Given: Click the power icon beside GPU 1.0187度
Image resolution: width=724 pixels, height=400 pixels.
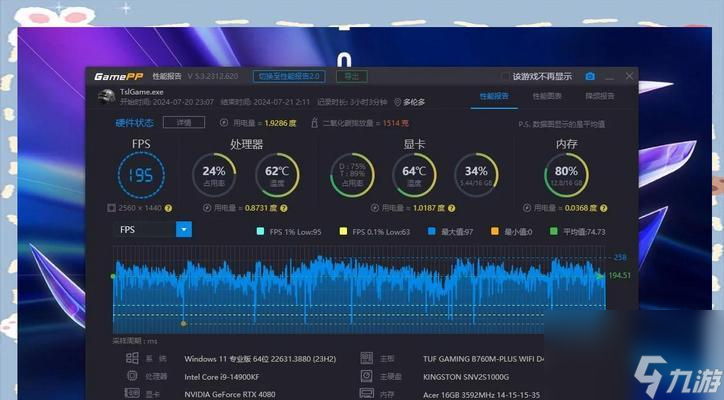Looking at the screenshot, I should coord(375,208).
